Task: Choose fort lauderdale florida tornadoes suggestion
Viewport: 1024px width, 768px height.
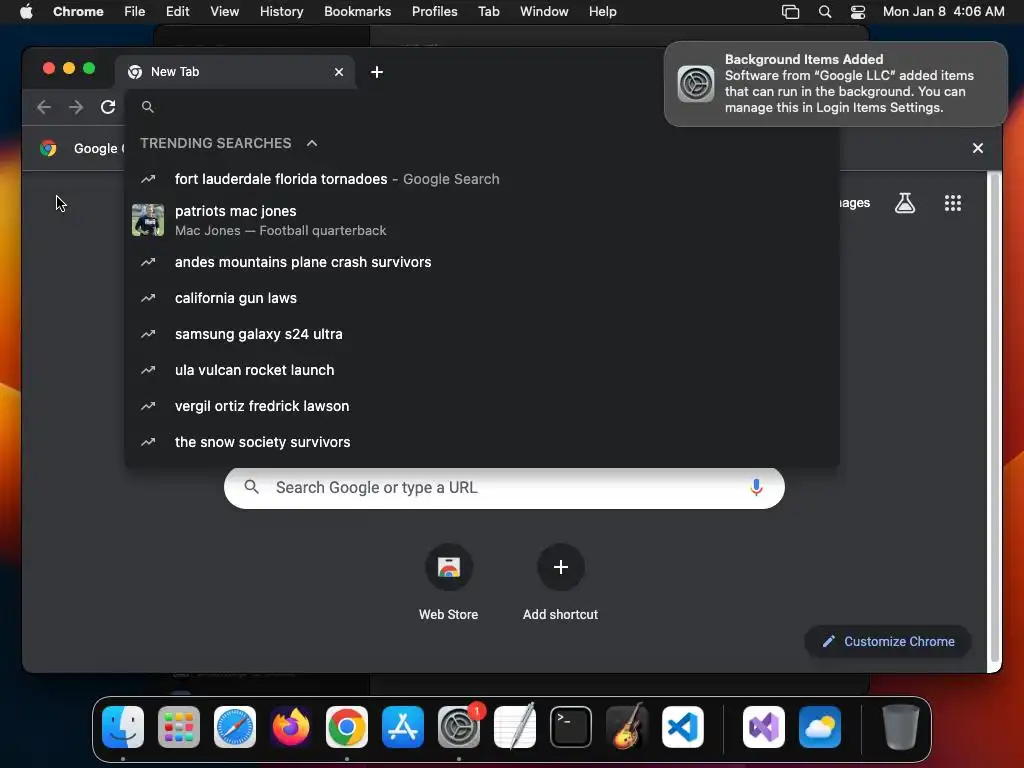Action: [482, 179]
